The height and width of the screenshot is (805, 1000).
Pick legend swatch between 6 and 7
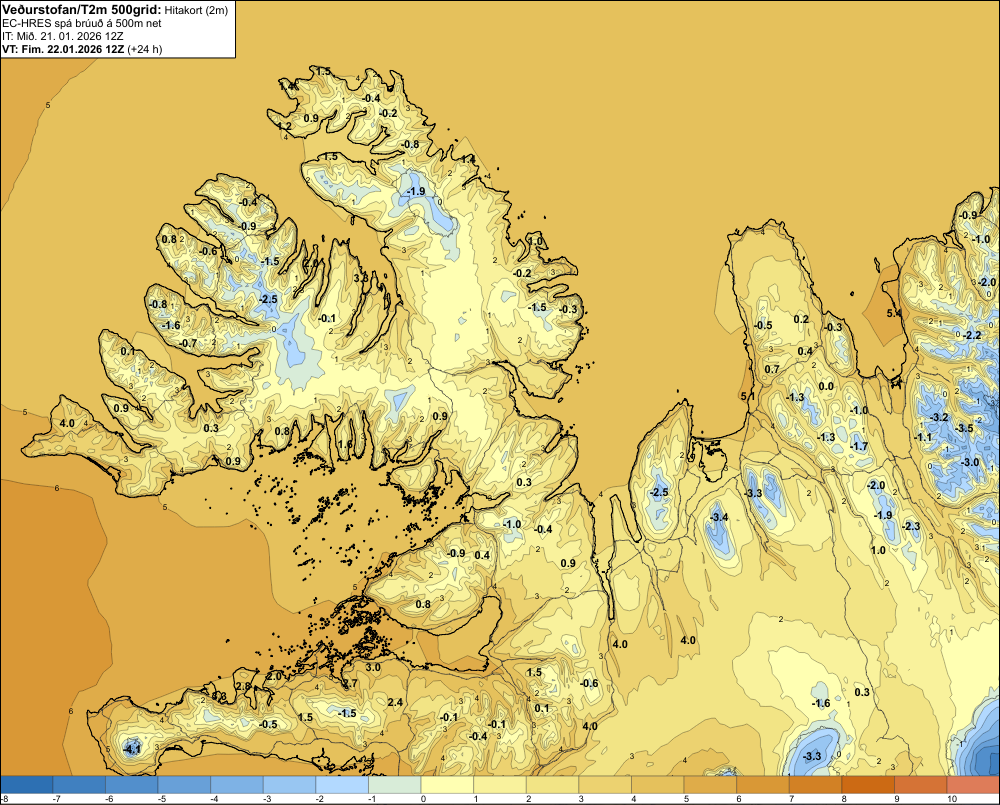click(x=762, y=784)
